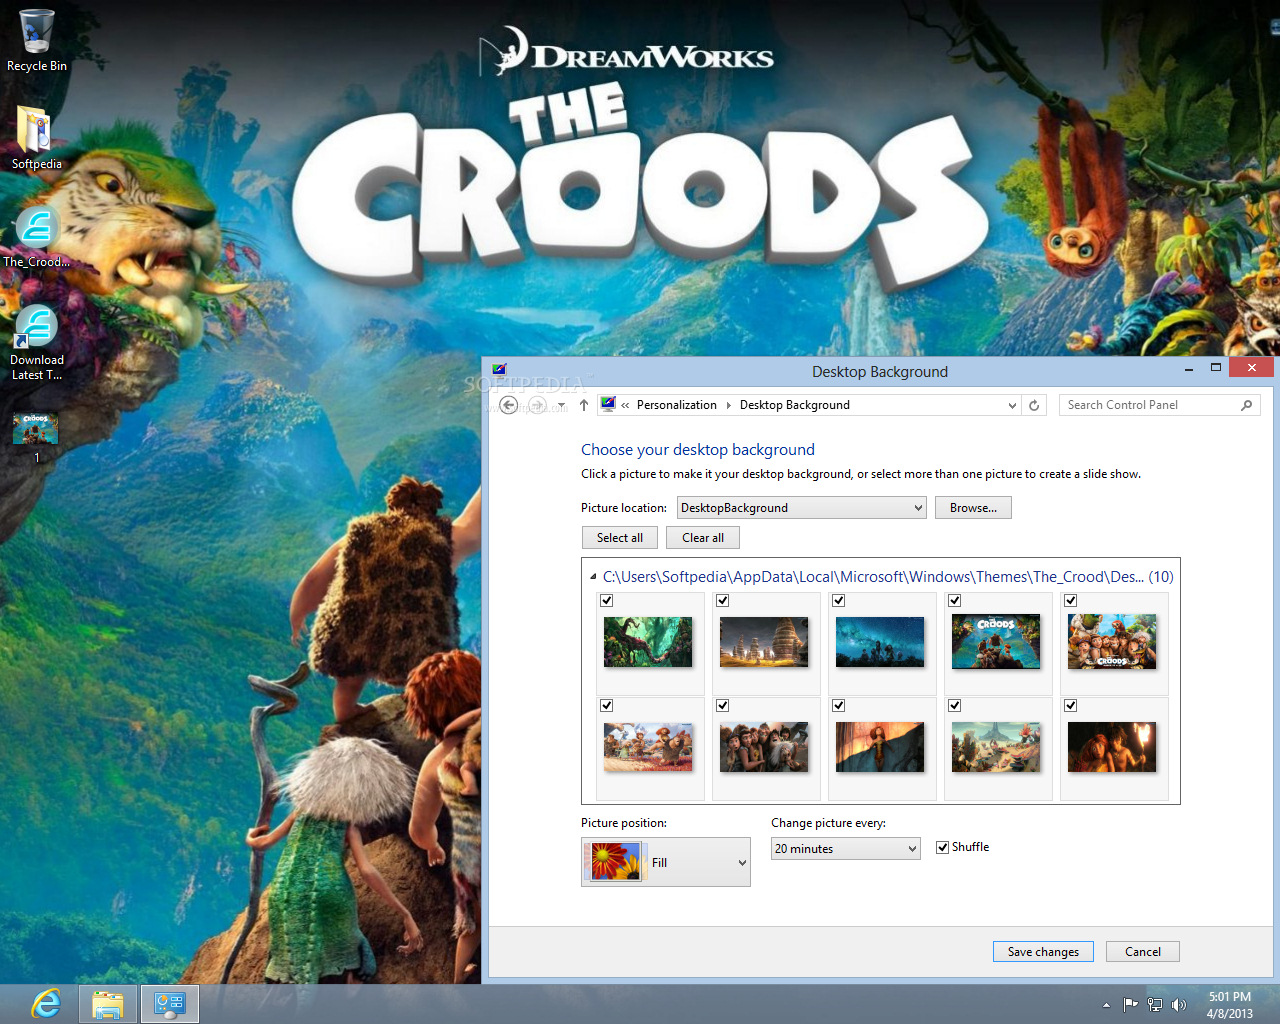This screenshot has width=1280, height=1024.
Task: Select The_Crood desktop shortcut icon
Action: point(36,237)
